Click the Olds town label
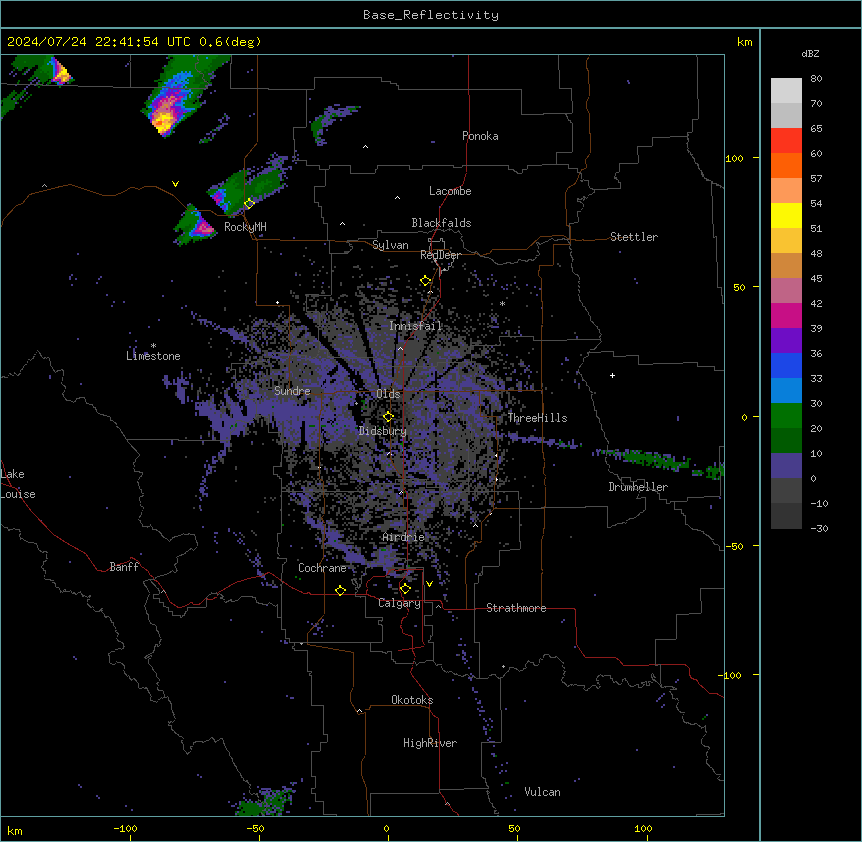The image size is (862, 842). [x=388, y=394]
